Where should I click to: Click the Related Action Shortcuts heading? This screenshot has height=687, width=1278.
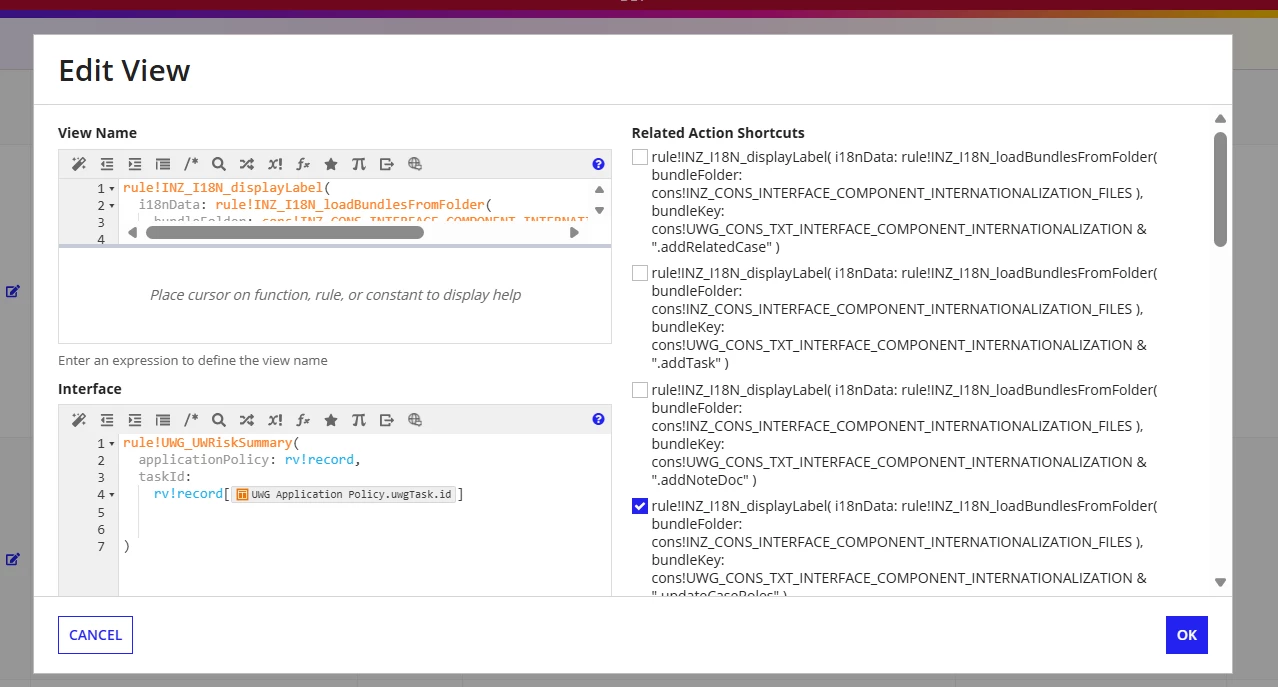coord(718,133)
